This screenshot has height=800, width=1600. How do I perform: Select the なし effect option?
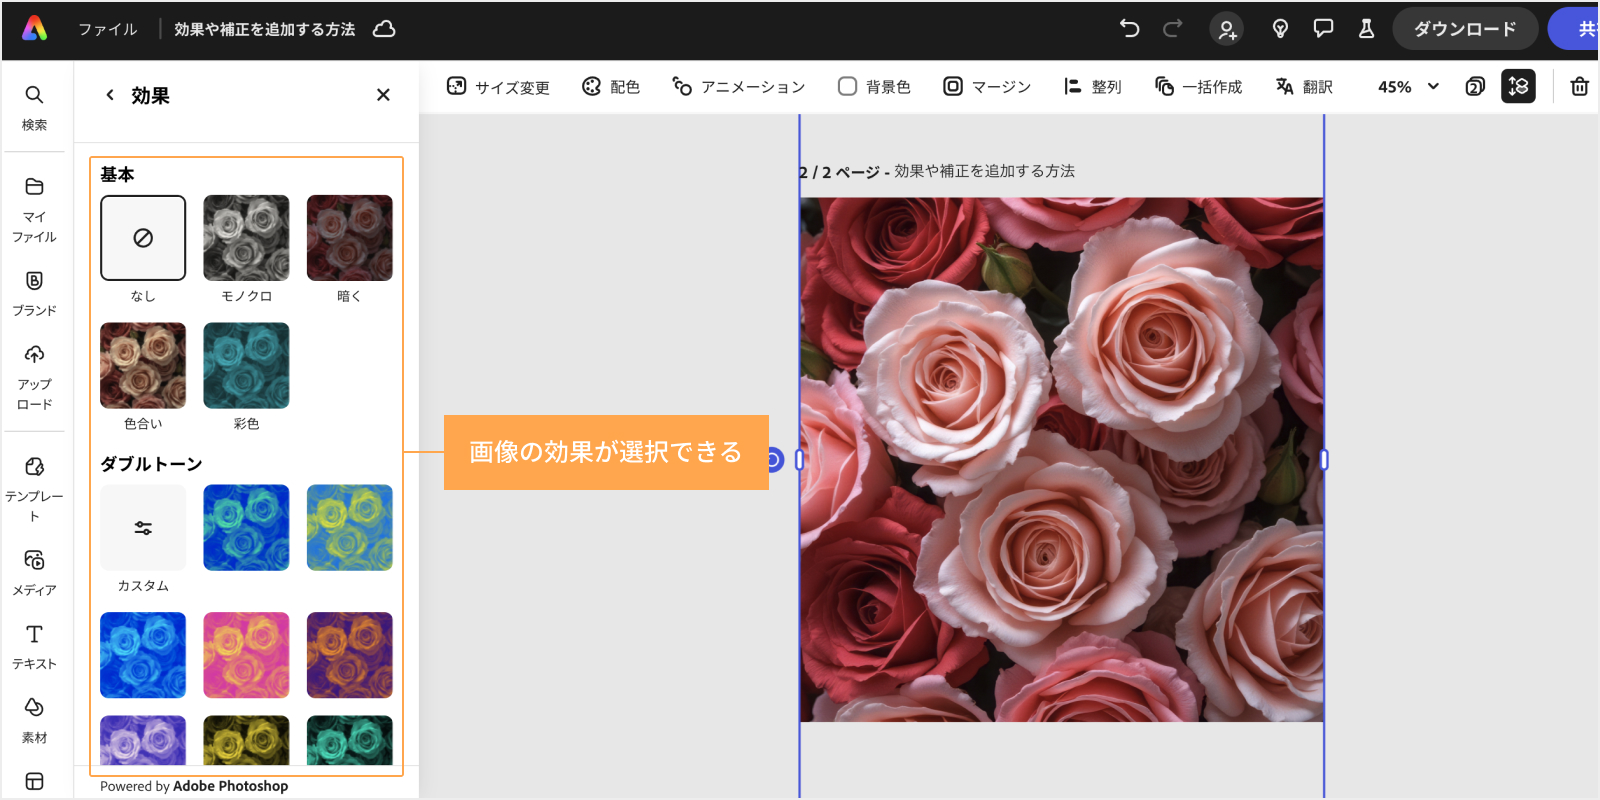click(x=143, y=238)
